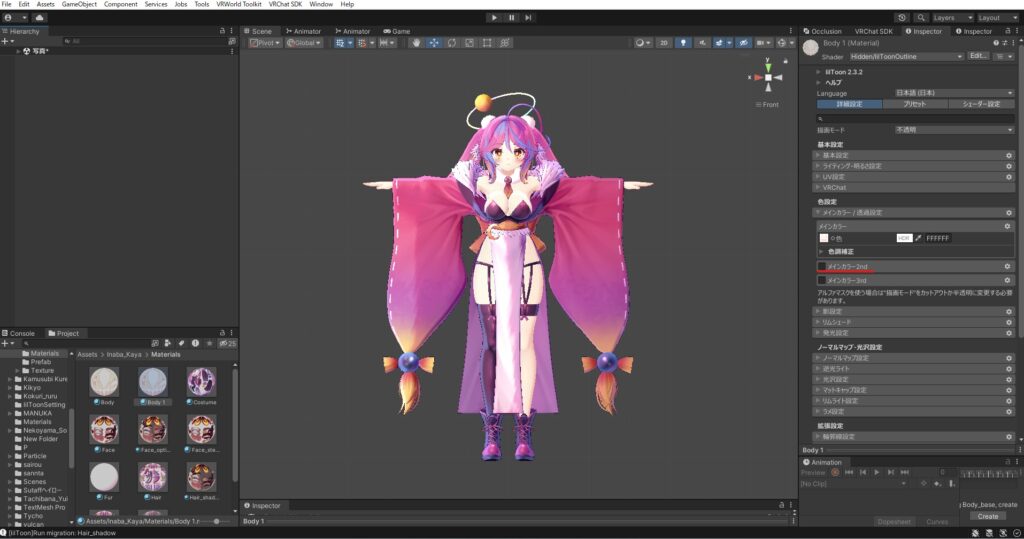
Task: Open the VRChat SDK menu
Action: click(285, 4)
